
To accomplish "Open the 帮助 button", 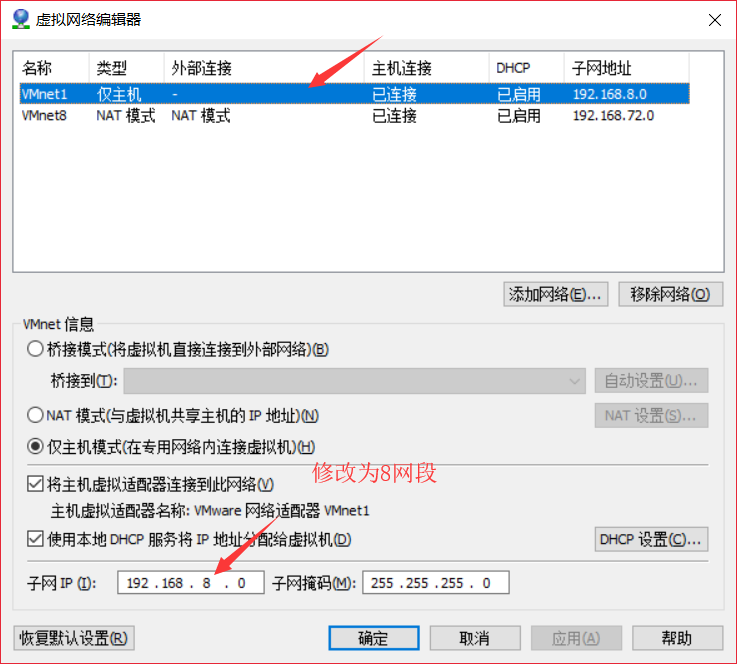I will [x=677, y=638].
